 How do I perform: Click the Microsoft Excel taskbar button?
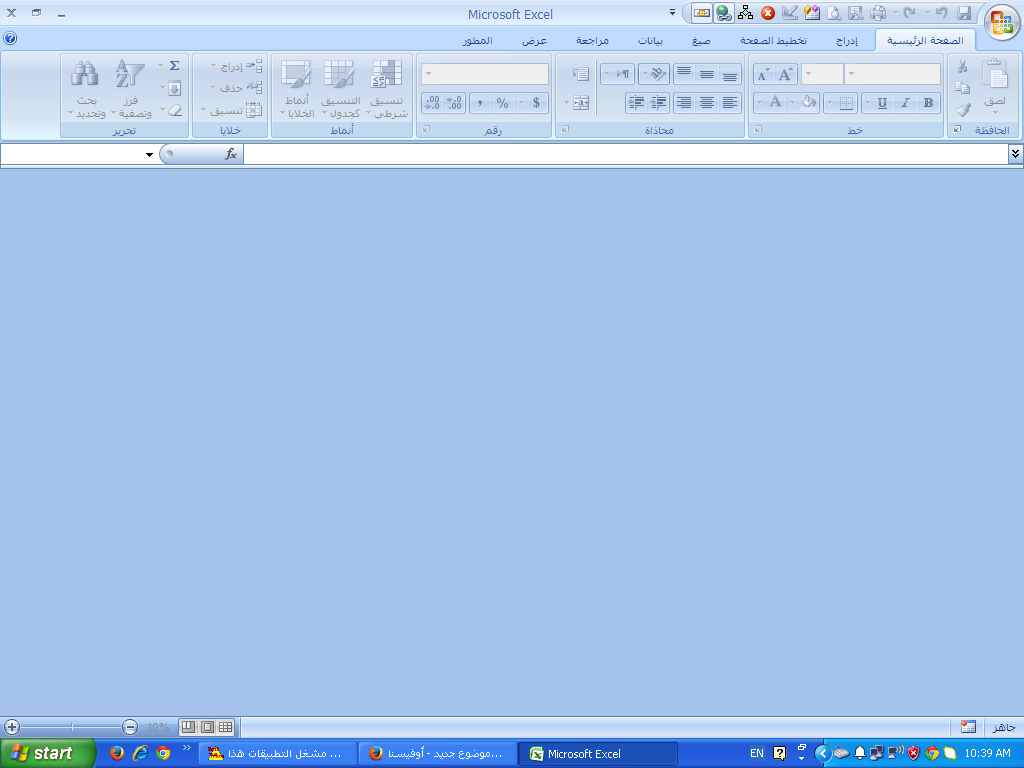click(598, 754)
